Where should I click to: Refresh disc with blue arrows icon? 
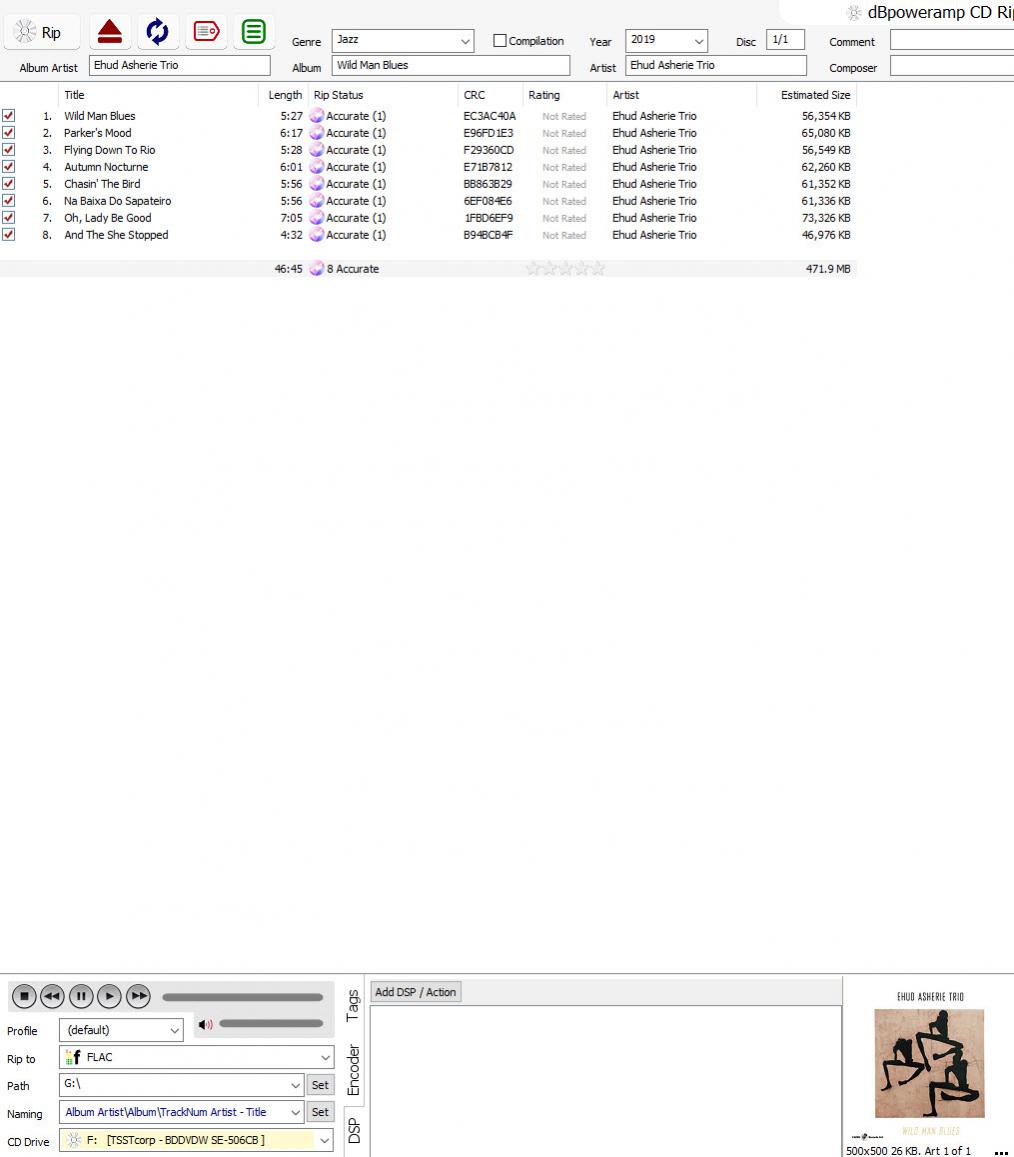(157, 32)
